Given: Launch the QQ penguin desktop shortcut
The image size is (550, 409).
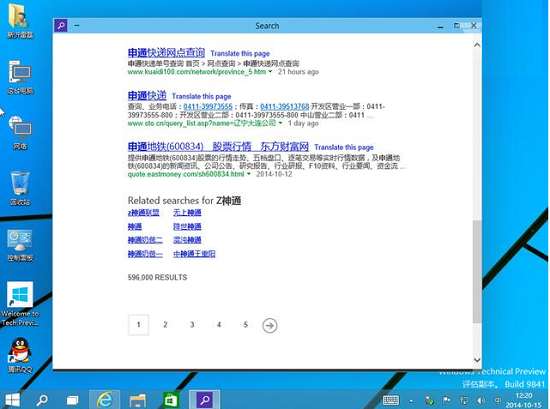Looking at the screenshot, I should (x=20, y=355).
